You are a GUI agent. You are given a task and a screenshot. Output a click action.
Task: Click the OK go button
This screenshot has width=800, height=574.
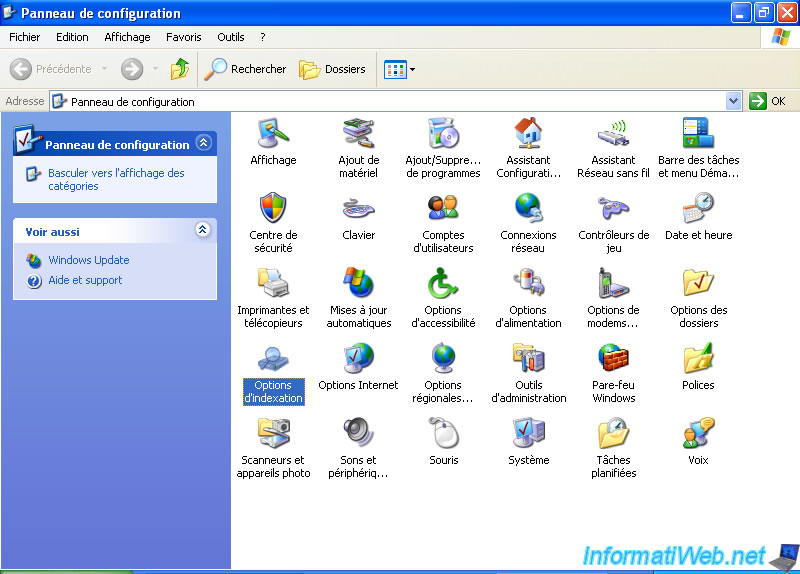(x=767, y=101)
